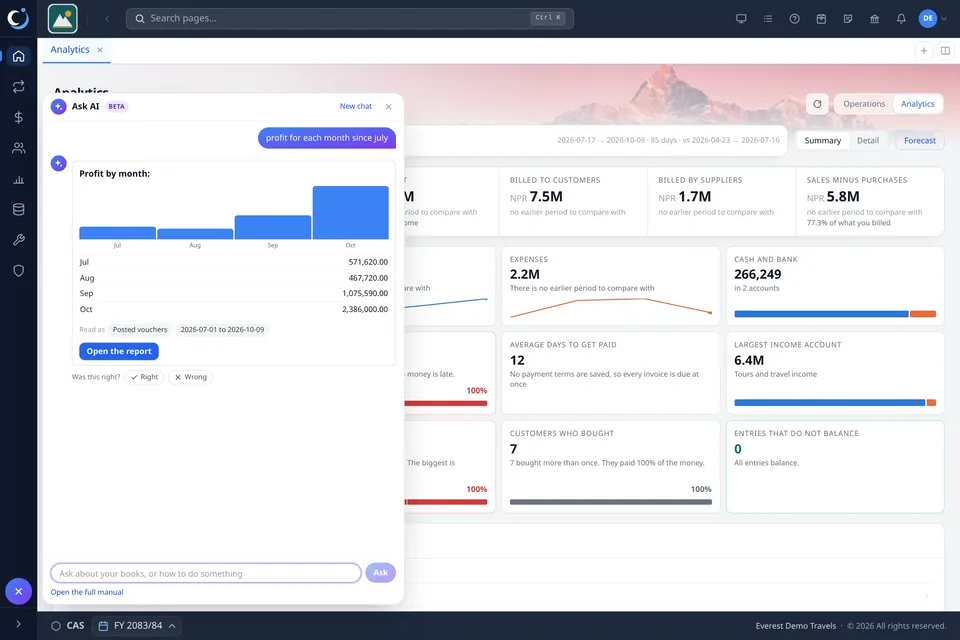
Task: Go back with the top bar chevron
Action: [x=107, y=18]
